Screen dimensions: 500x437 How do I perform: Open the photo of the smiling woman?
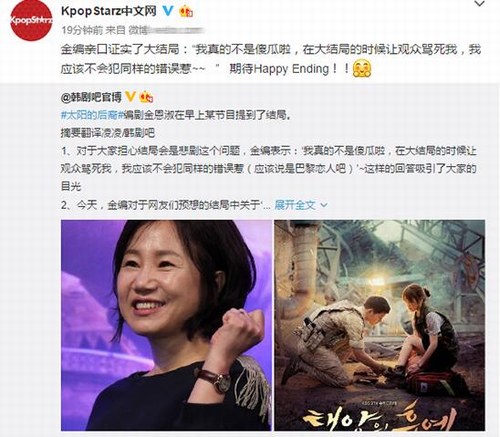(x=166, y=325)
